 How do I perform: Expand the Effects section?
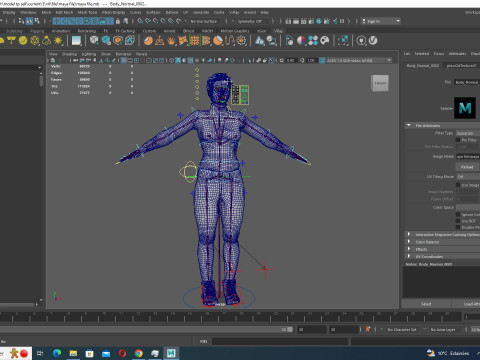tap(409, 249)
